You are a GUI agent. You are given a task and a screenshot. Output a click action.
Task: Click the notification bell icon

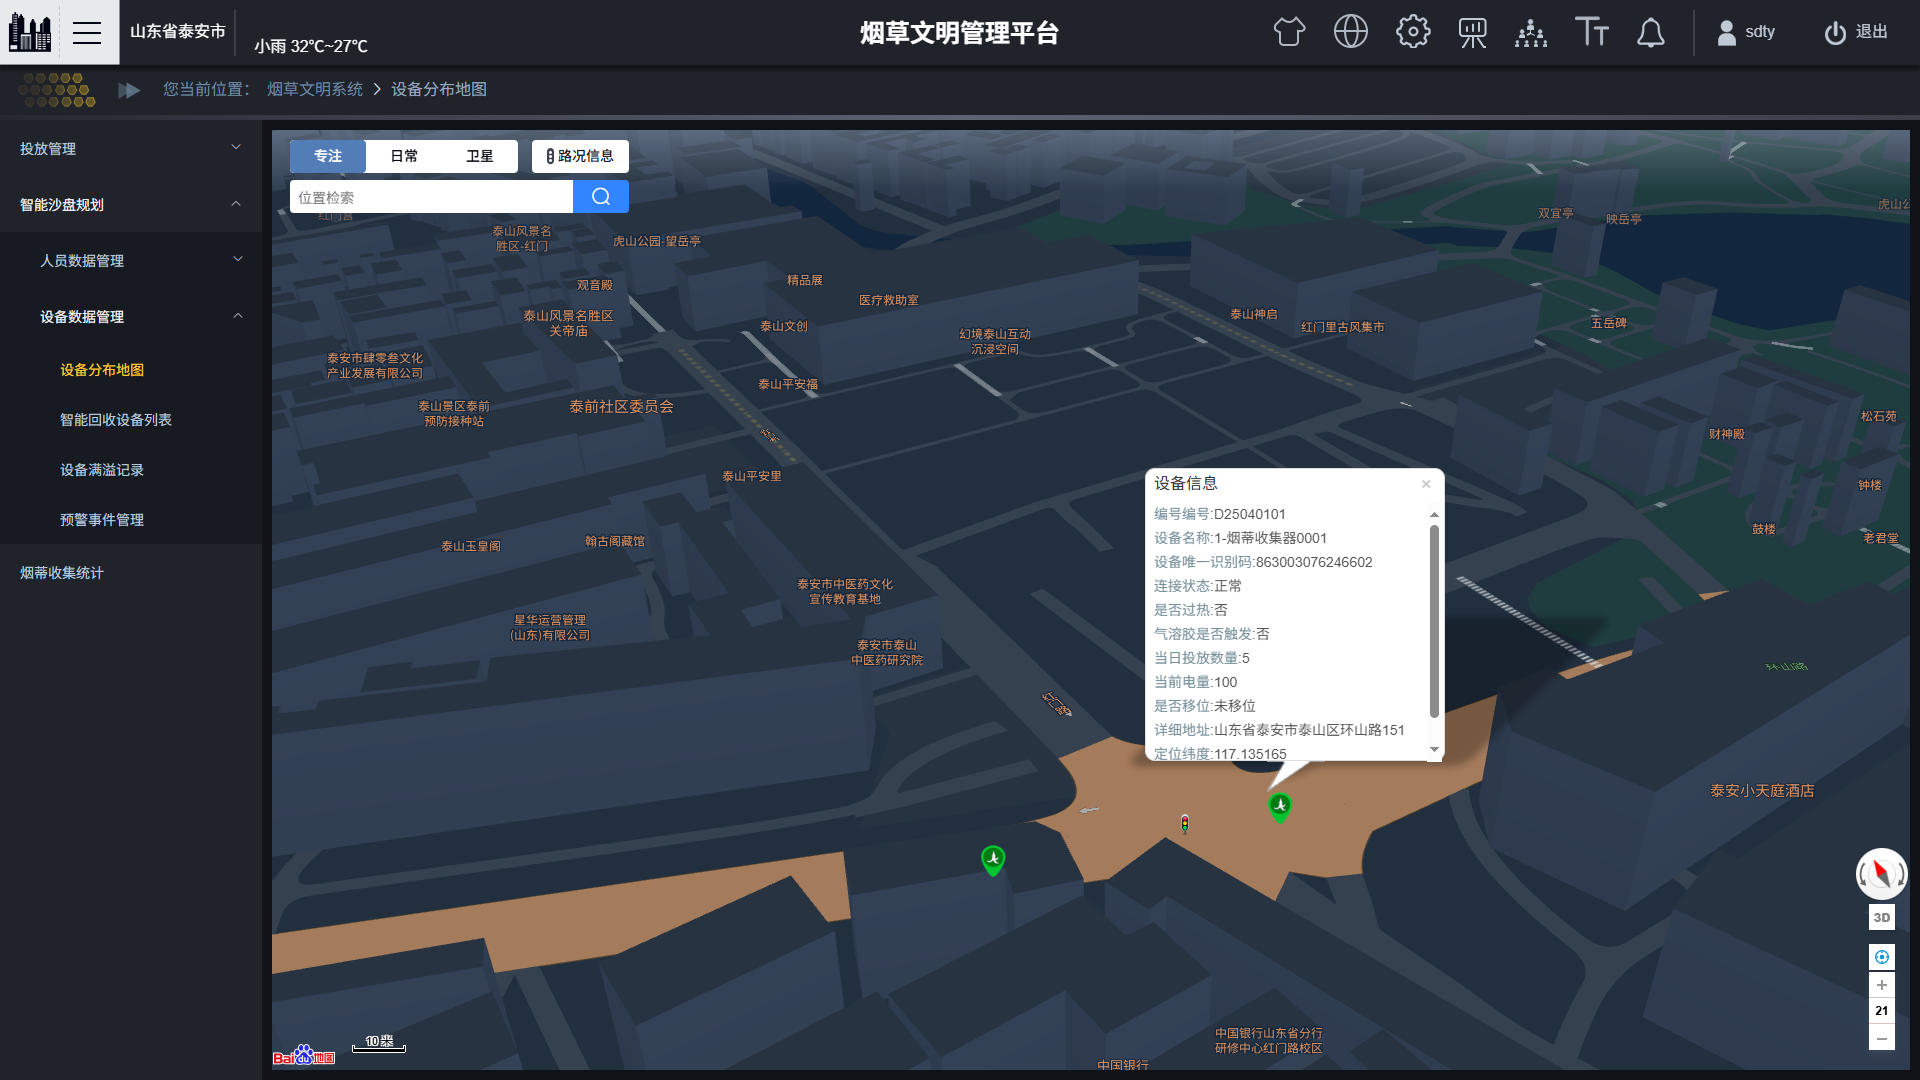point(1650,32)
